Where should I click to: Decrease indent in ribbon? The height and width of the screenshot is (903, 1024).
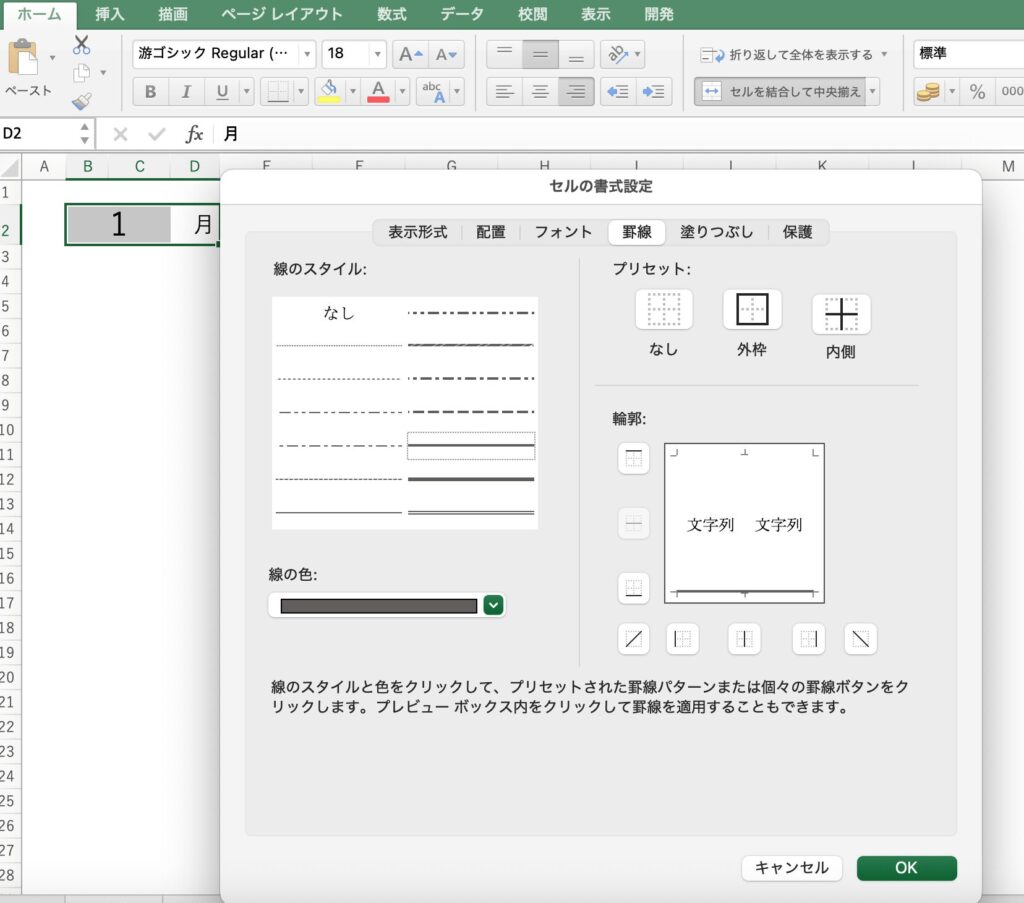coord(618,91)
